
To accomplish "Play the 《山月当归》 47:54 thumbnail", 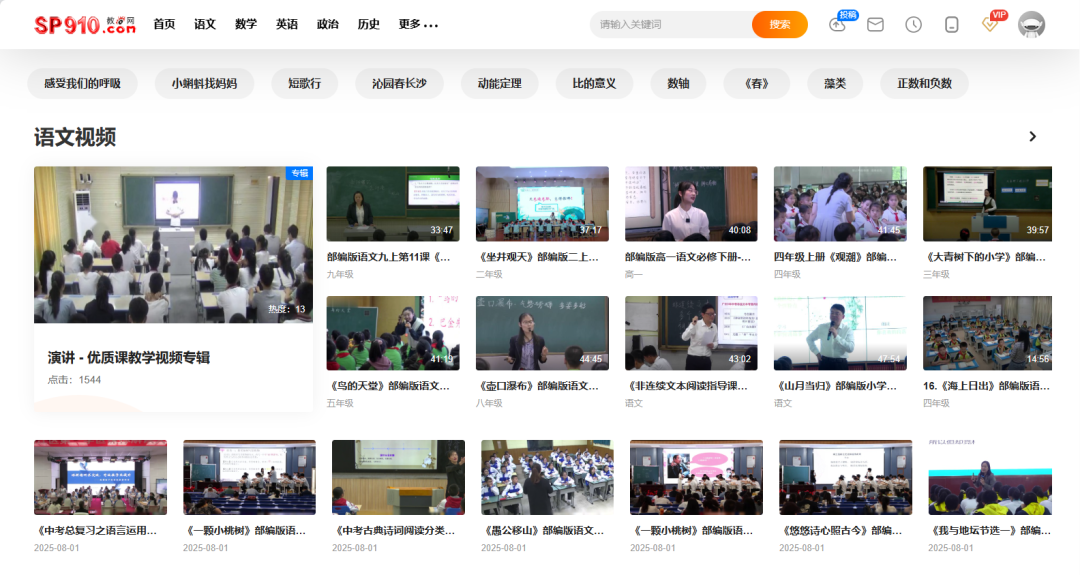I will point(840,333).
